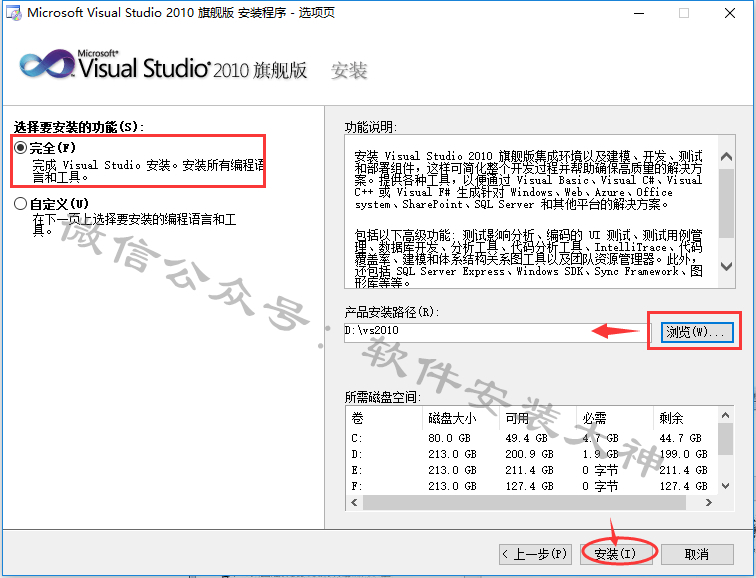The width and height of the screenshot is (756, 578).
Task: Select the E: volume row
Action: [532, 470]
